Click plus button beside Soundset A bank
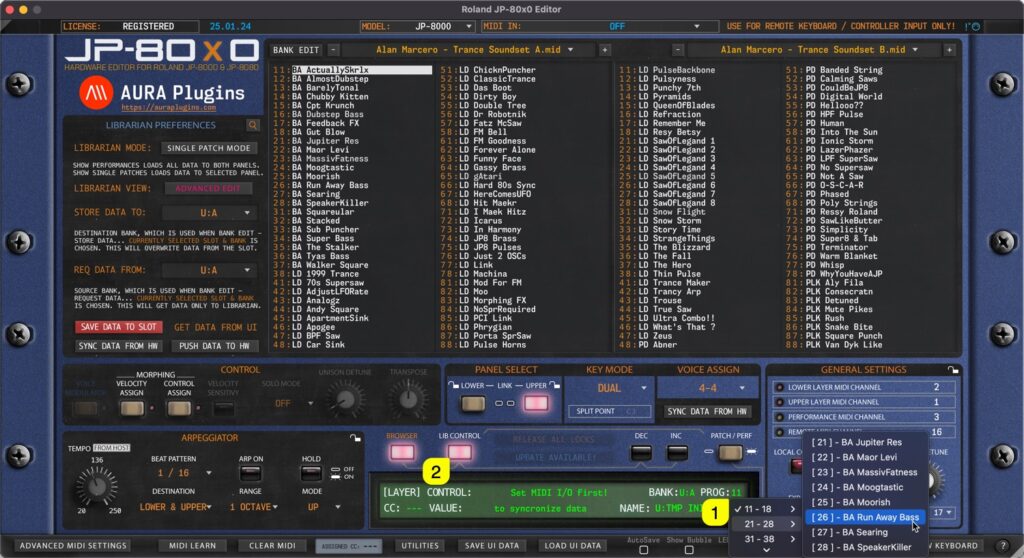The height and width of the screenshot is (558, 1024). (605, 50)
